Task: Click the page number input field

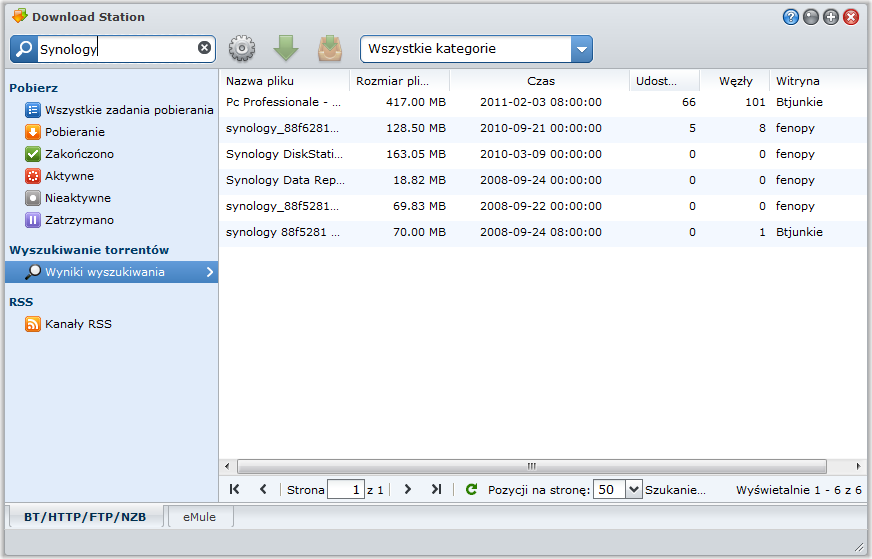Action: pos(346,489)
